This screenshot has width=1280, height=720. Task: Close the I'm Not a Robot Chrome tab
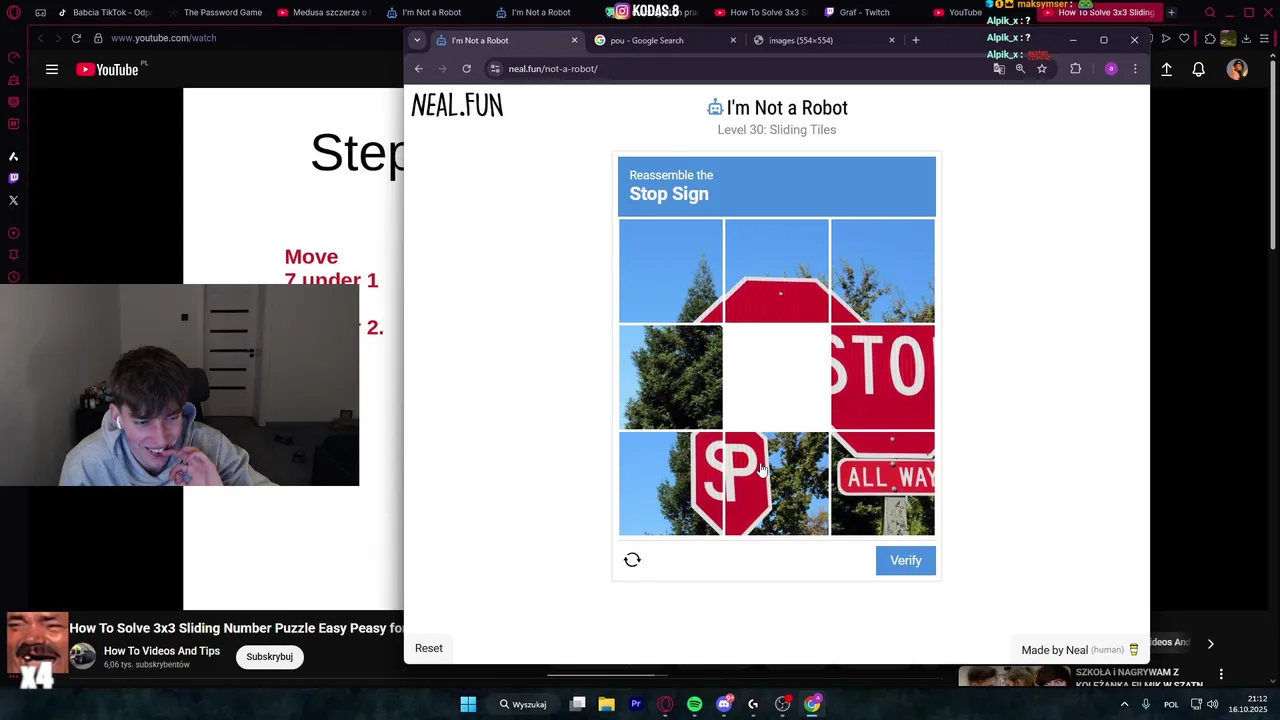coord(574,40)
